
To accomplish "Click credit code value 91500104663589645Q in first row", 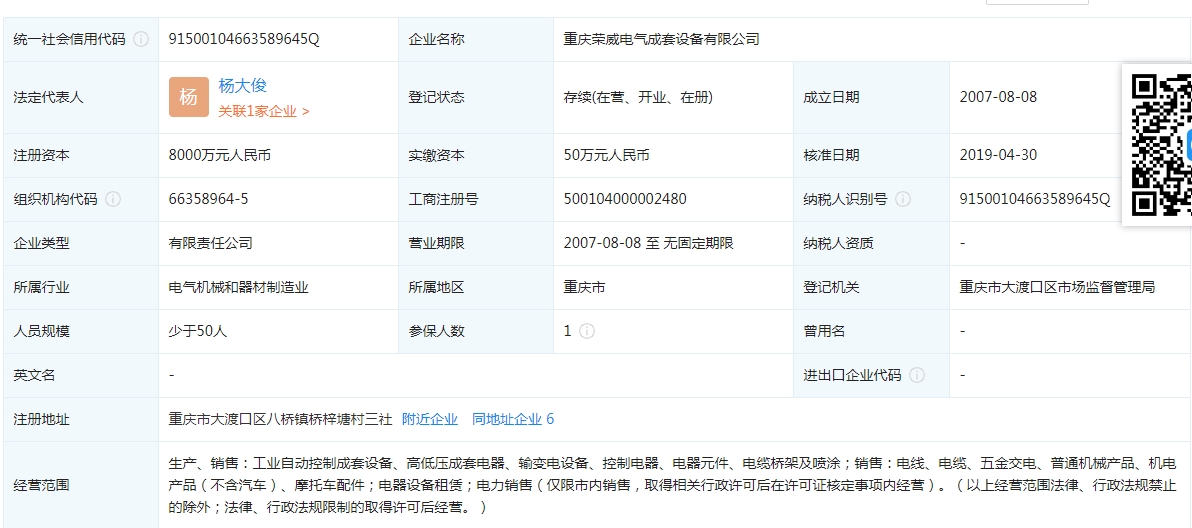I will [x=244, y=39].
